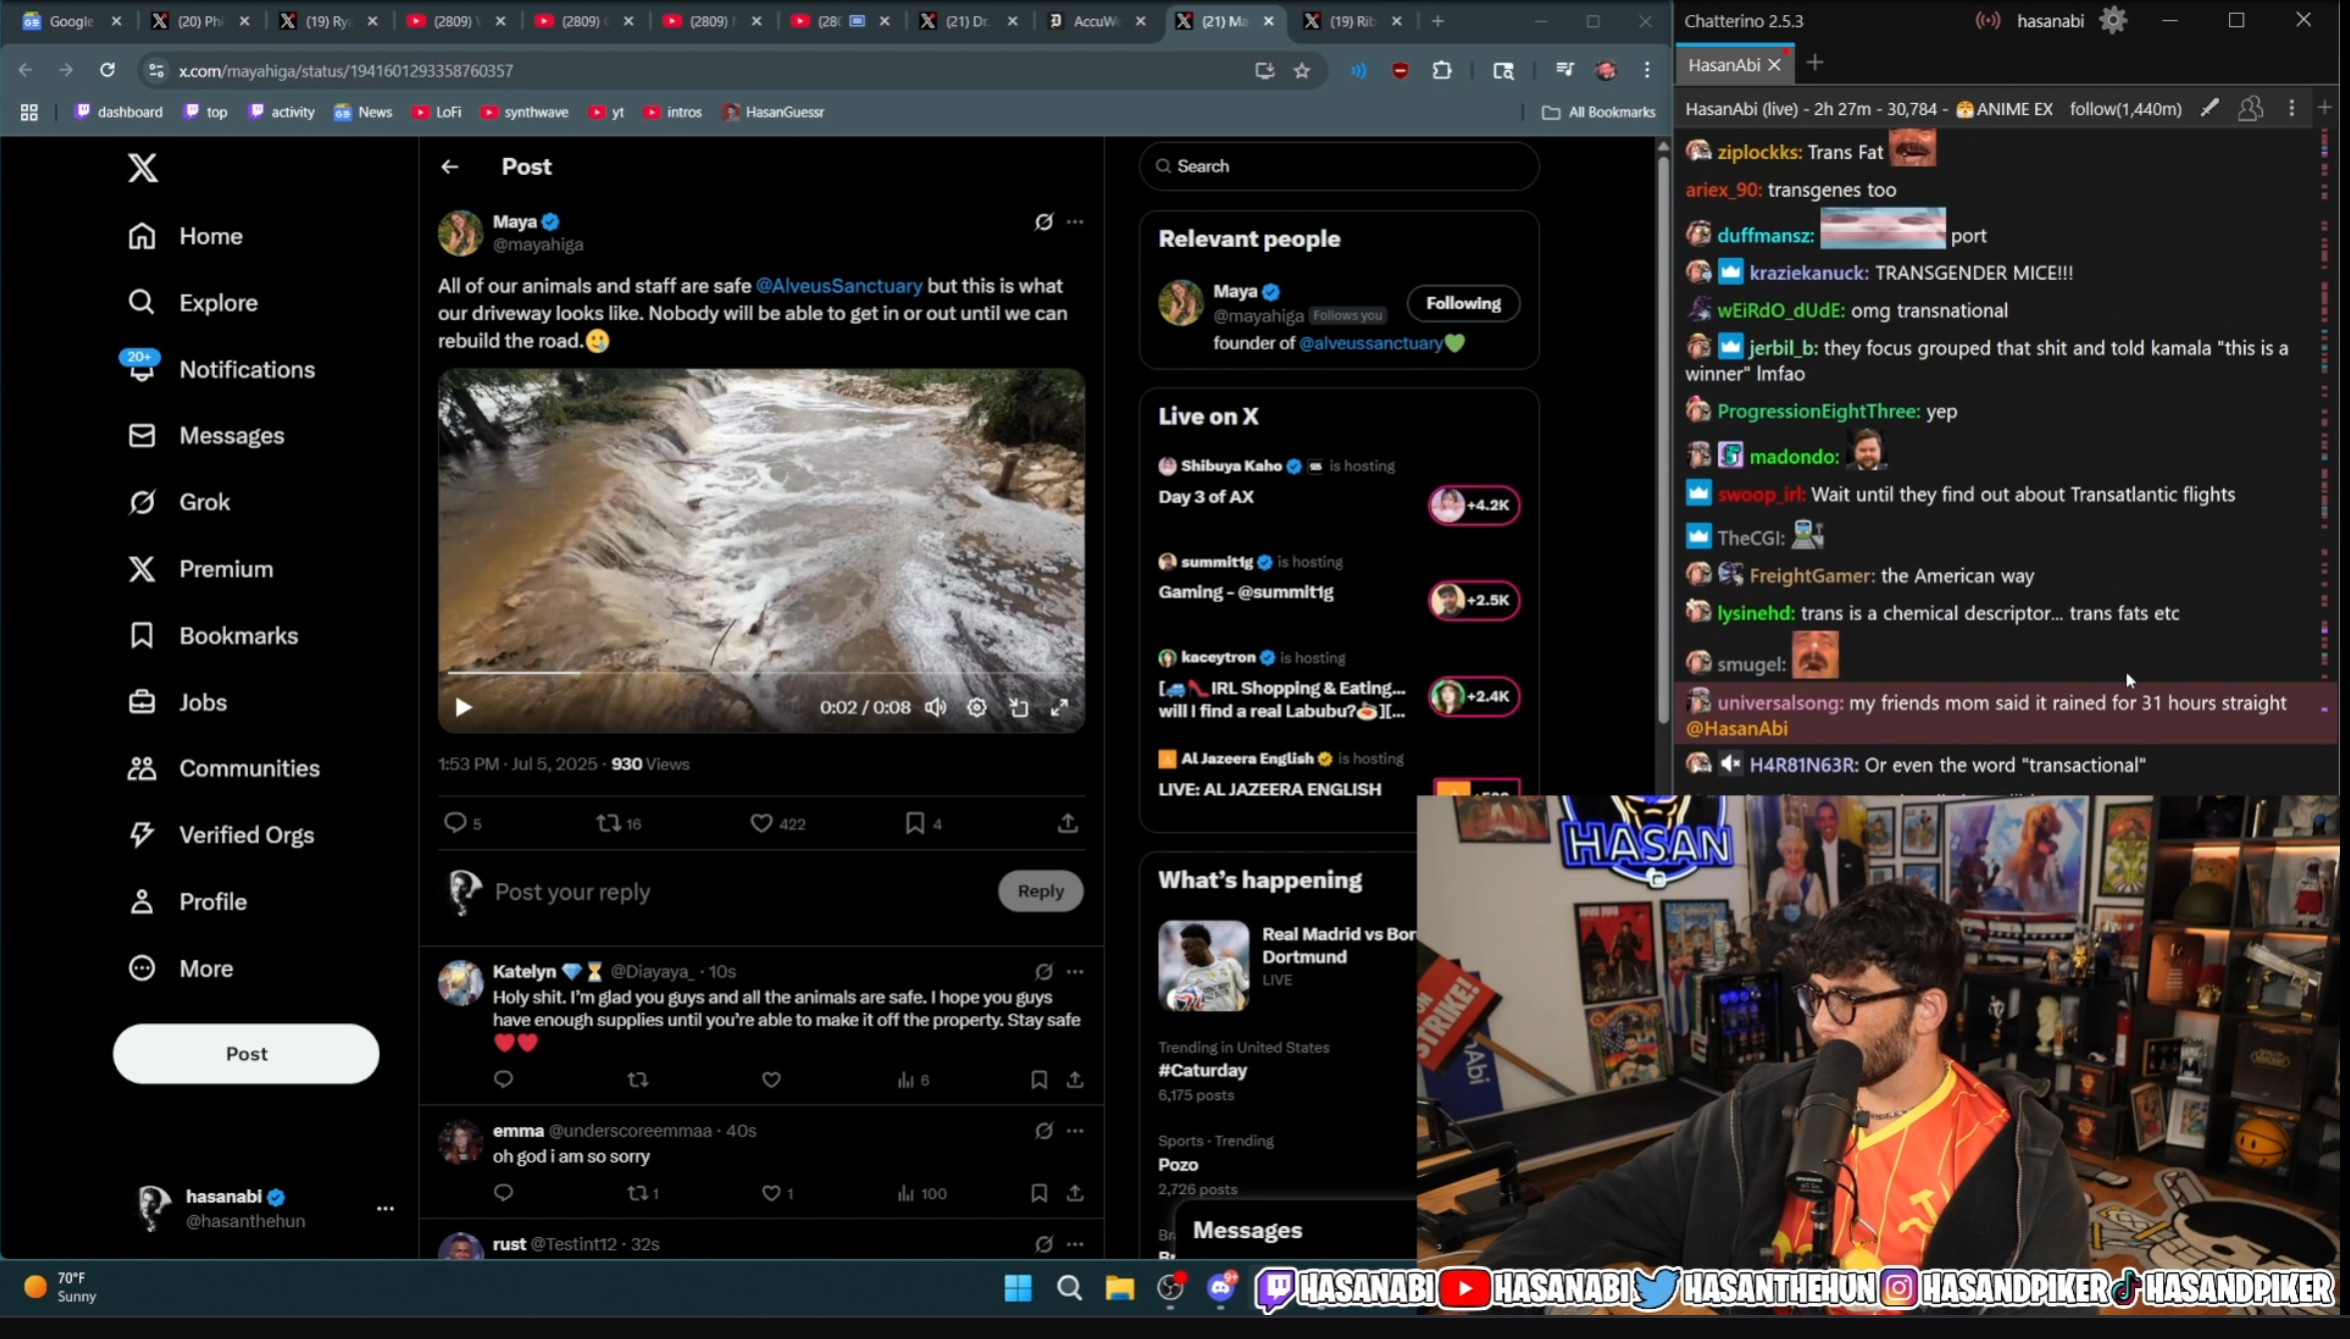Open Messages in the X sidebar
The height and width of the screenshot is (1339, 2350).
tap(206, 435)
